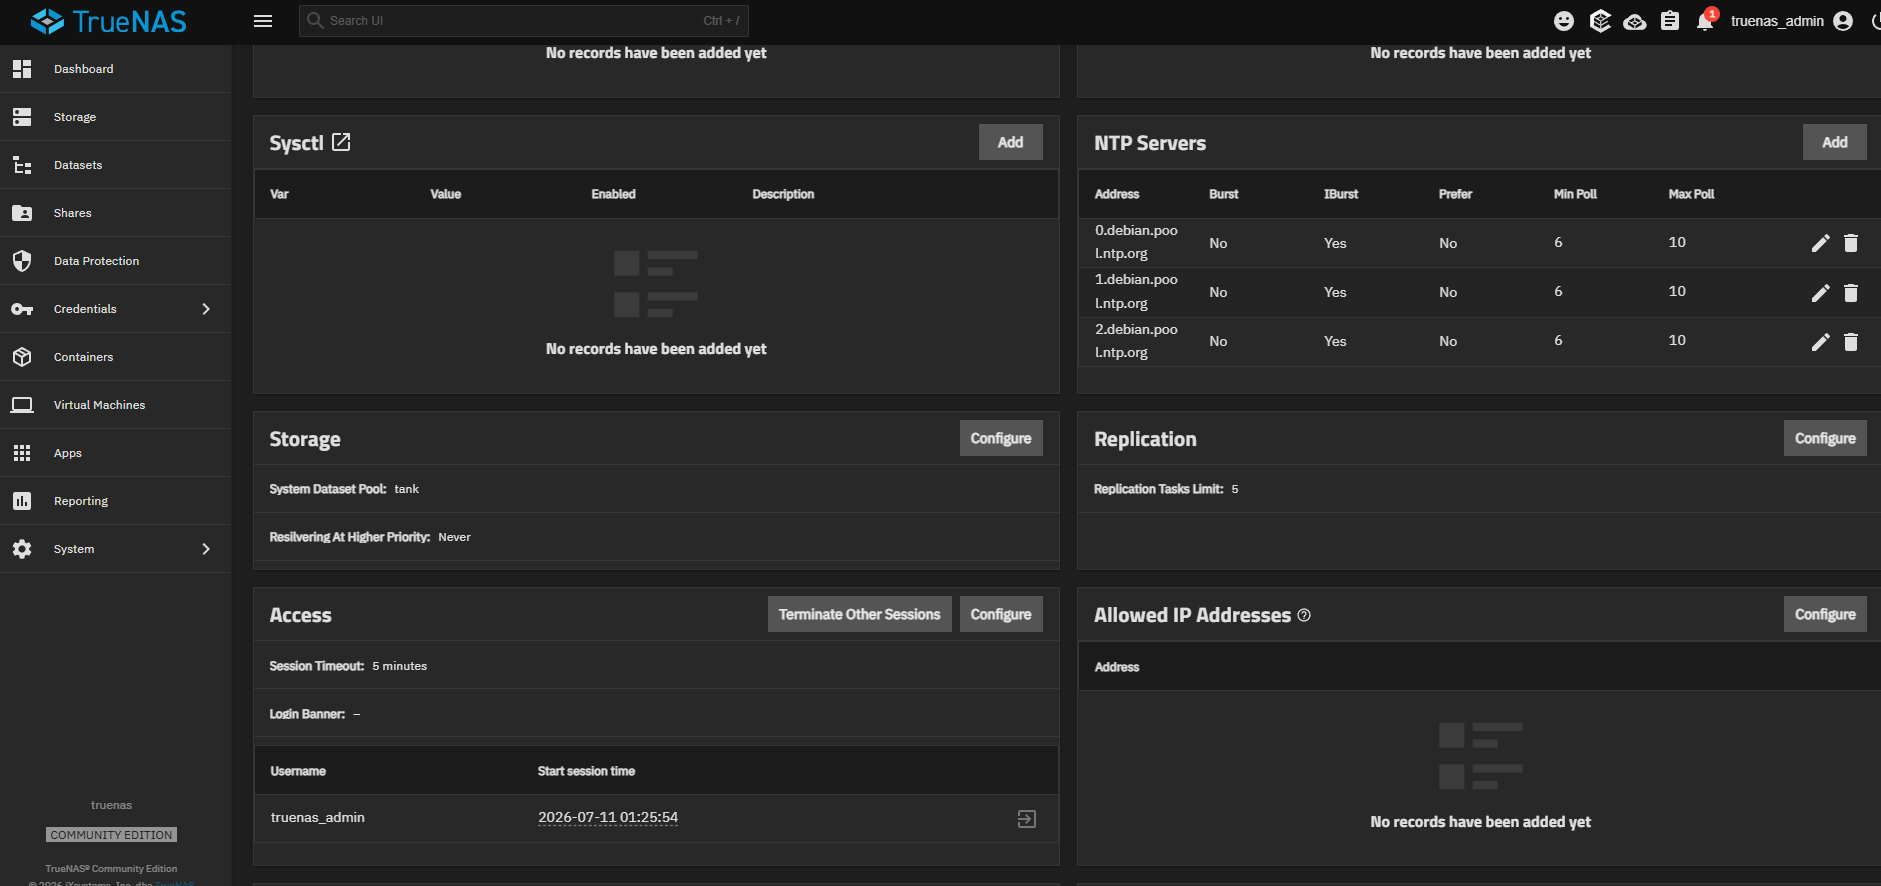The height and width of the screenshot is (886, 1881).
Task: Toggle the sidebar with hamburger menu
Action: click(x=263, y=21)
